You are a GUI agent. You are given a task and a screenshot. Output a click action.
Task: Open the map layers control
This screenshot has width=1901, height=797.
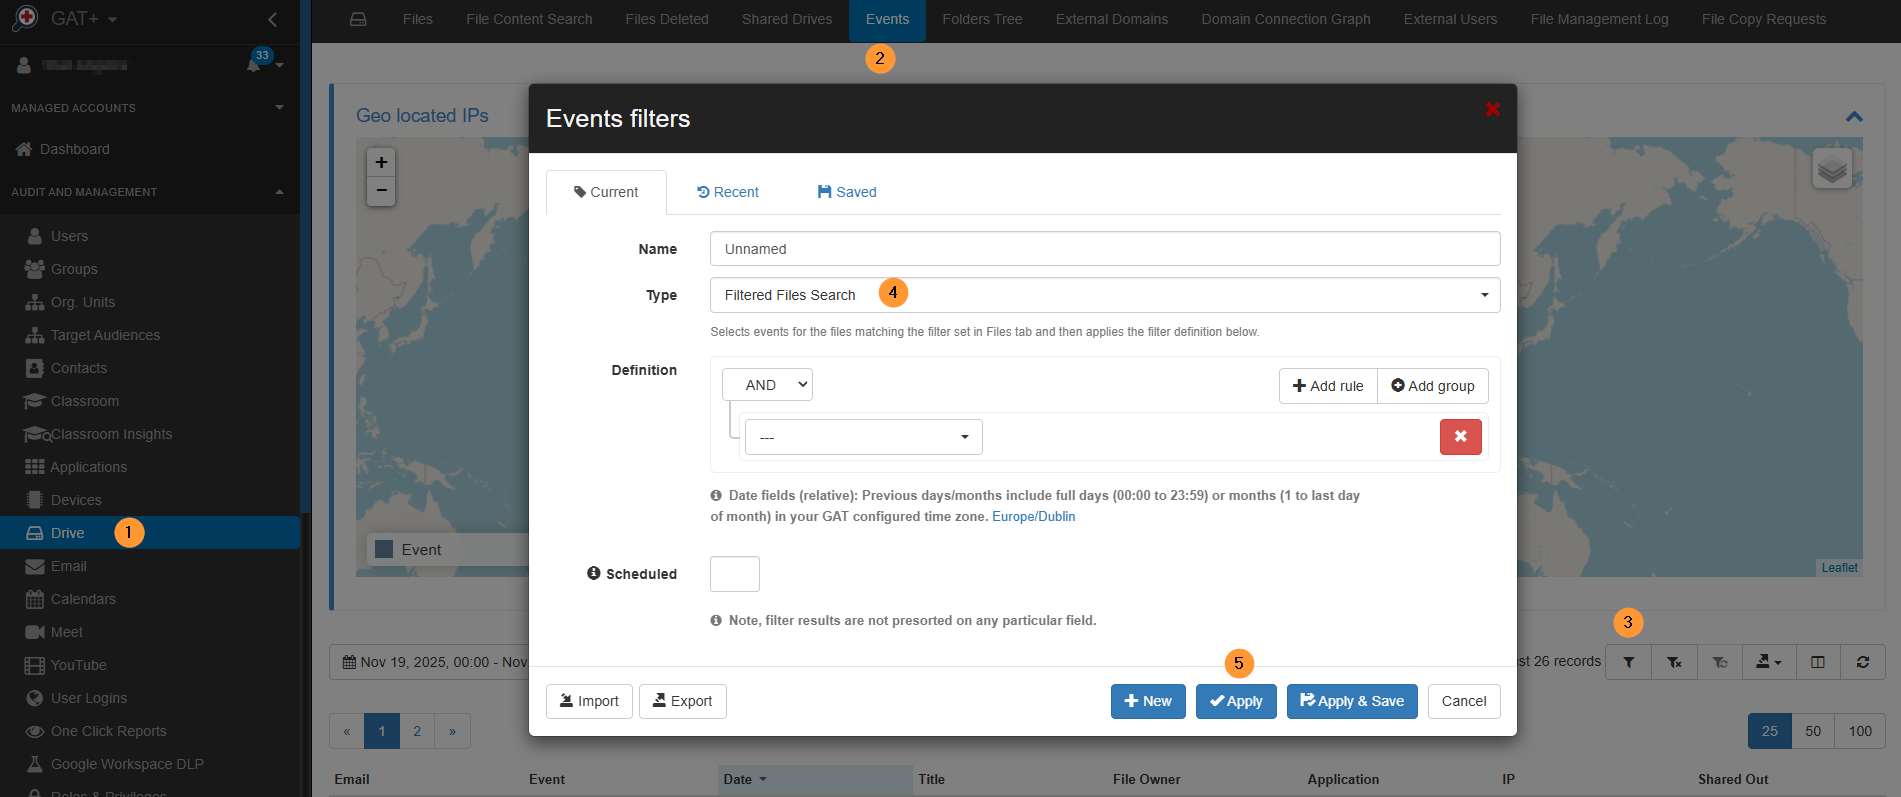click(1831, 168)
